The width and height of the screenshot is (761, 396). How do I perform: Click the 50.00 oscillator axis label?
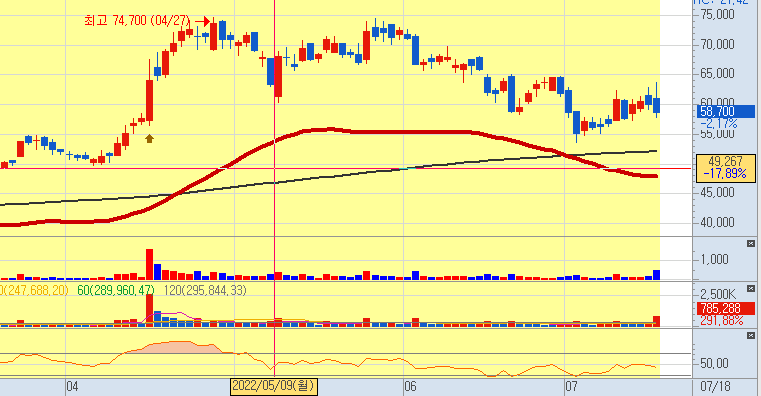click(x=714, y=363)
